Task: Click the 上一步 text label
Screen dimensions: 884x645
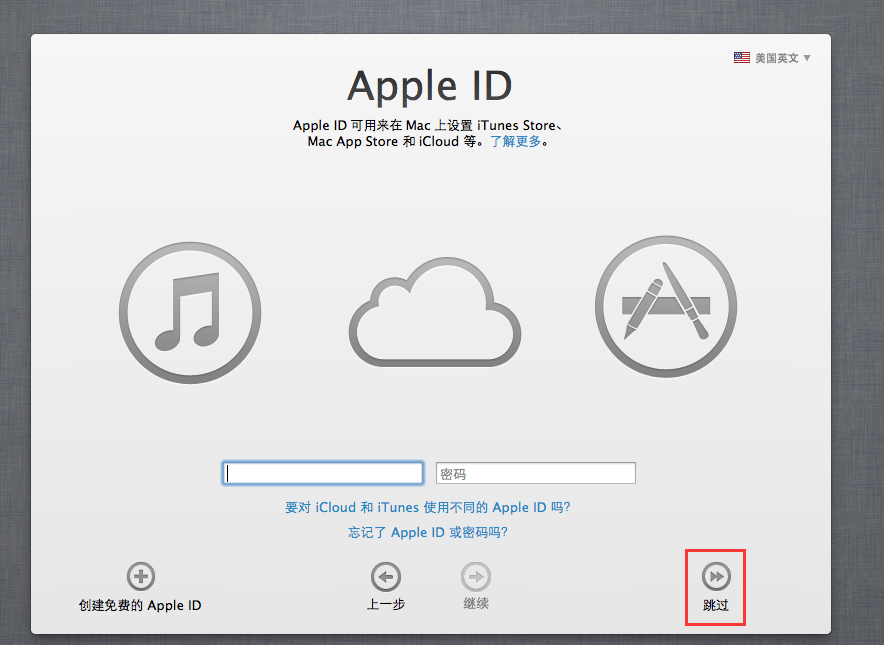Action: [x=386, y=604]
